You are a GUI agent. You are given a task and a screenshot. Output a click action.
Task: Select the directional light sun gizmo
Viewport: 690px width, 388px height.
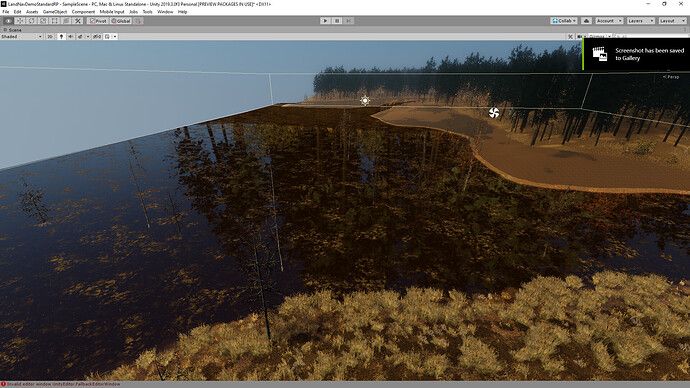pos(365,101)
